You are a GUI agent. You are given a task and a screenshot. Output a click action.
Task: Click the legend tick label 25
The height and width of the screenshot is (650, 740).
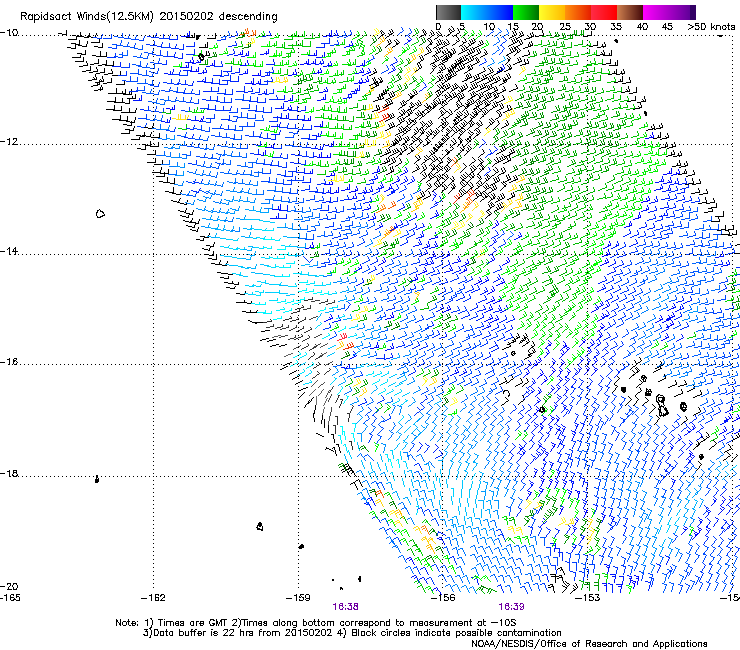565,27
